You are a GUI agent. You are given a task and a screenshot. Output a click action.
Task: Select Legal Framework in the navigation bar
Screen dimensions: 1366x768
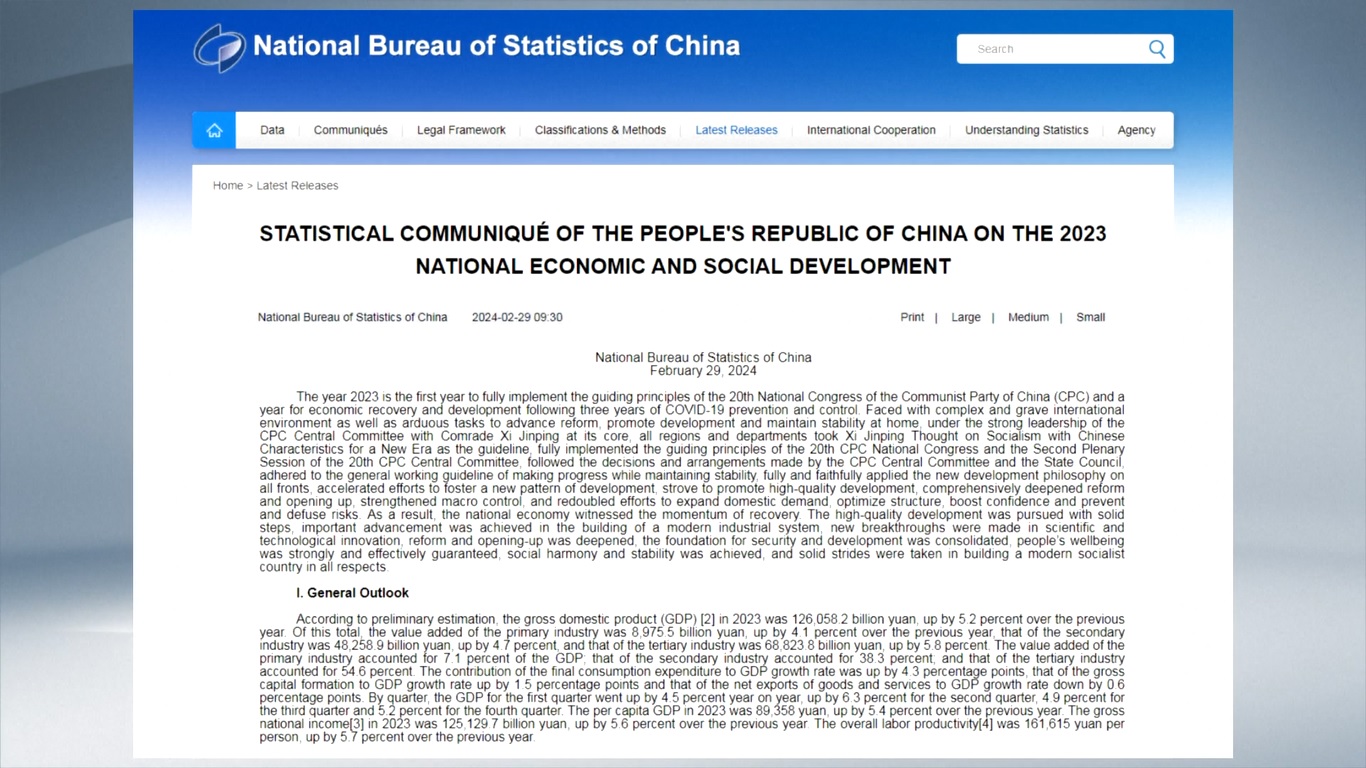(x=461, y=130)
